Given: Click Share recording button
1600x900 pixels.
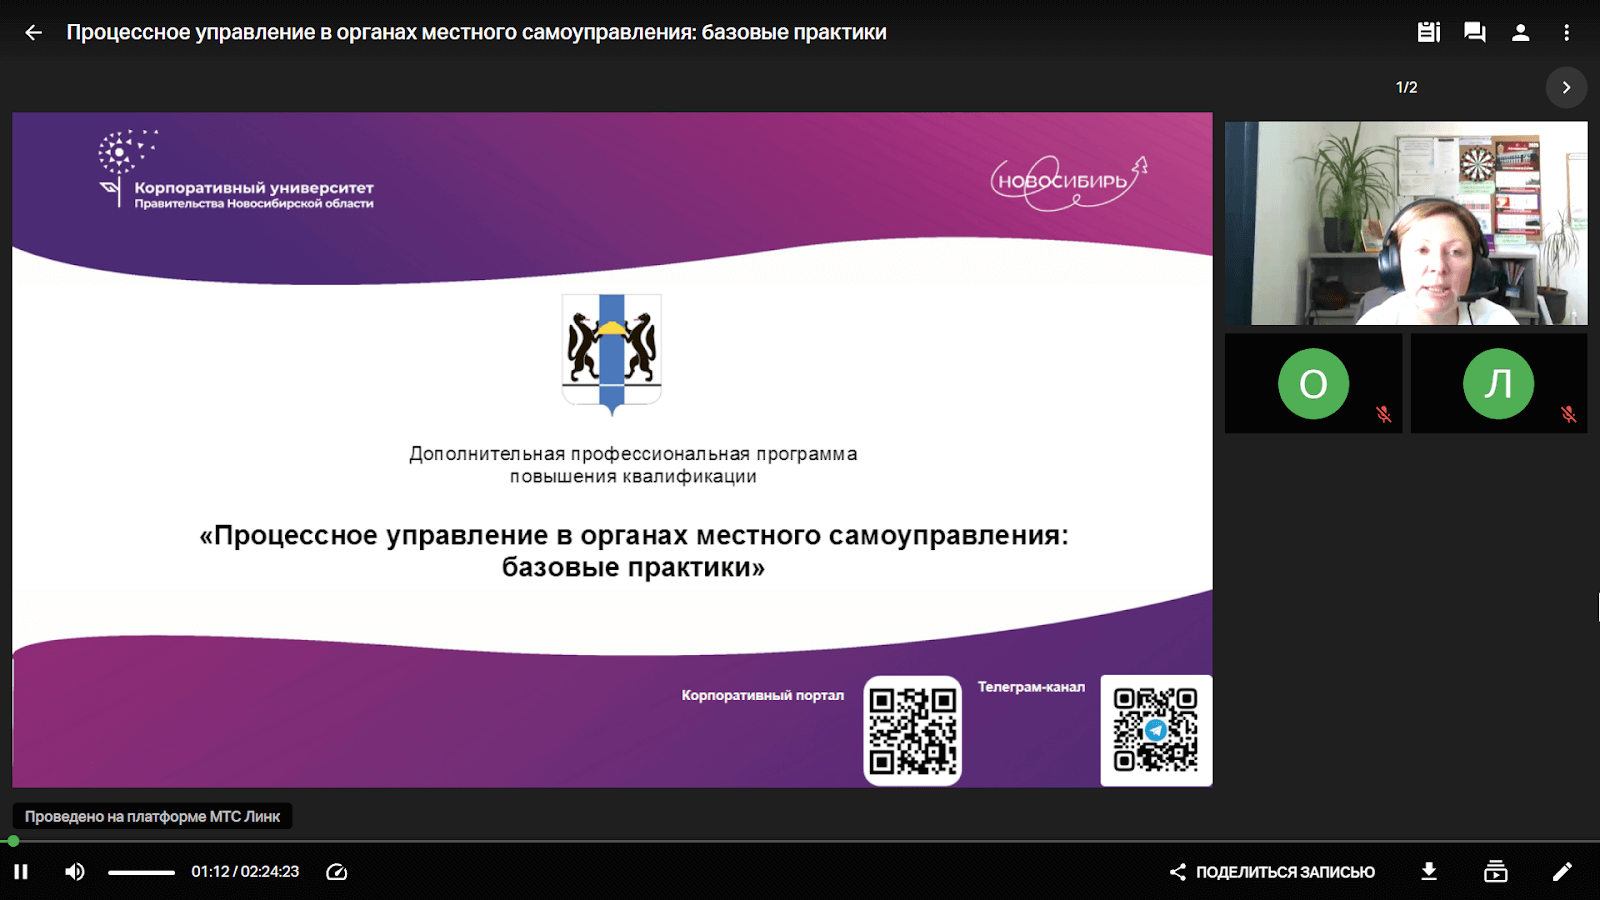Looking at the screenshot, I should point(1273,872).
